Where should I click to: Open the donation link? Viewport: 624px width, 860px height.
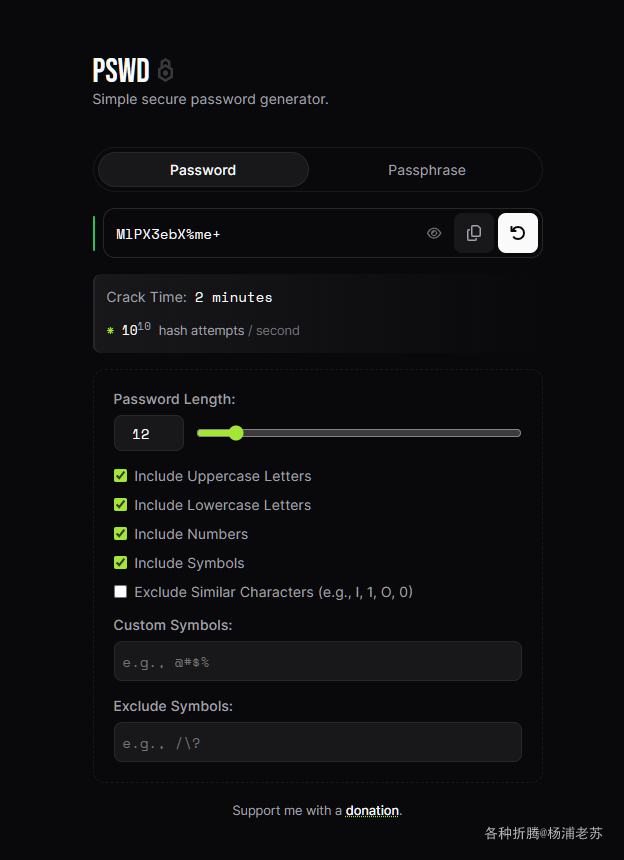click(x=372, y=810)
